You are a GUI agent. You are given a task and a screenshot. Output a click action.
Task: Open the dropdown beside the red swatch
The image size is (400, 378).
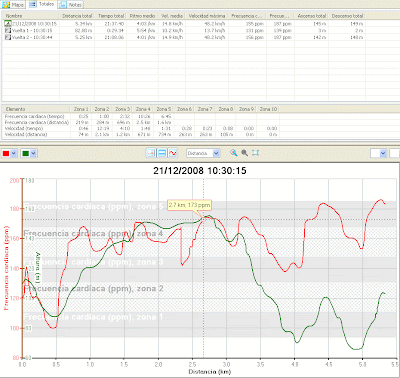[x=14, y=153]
